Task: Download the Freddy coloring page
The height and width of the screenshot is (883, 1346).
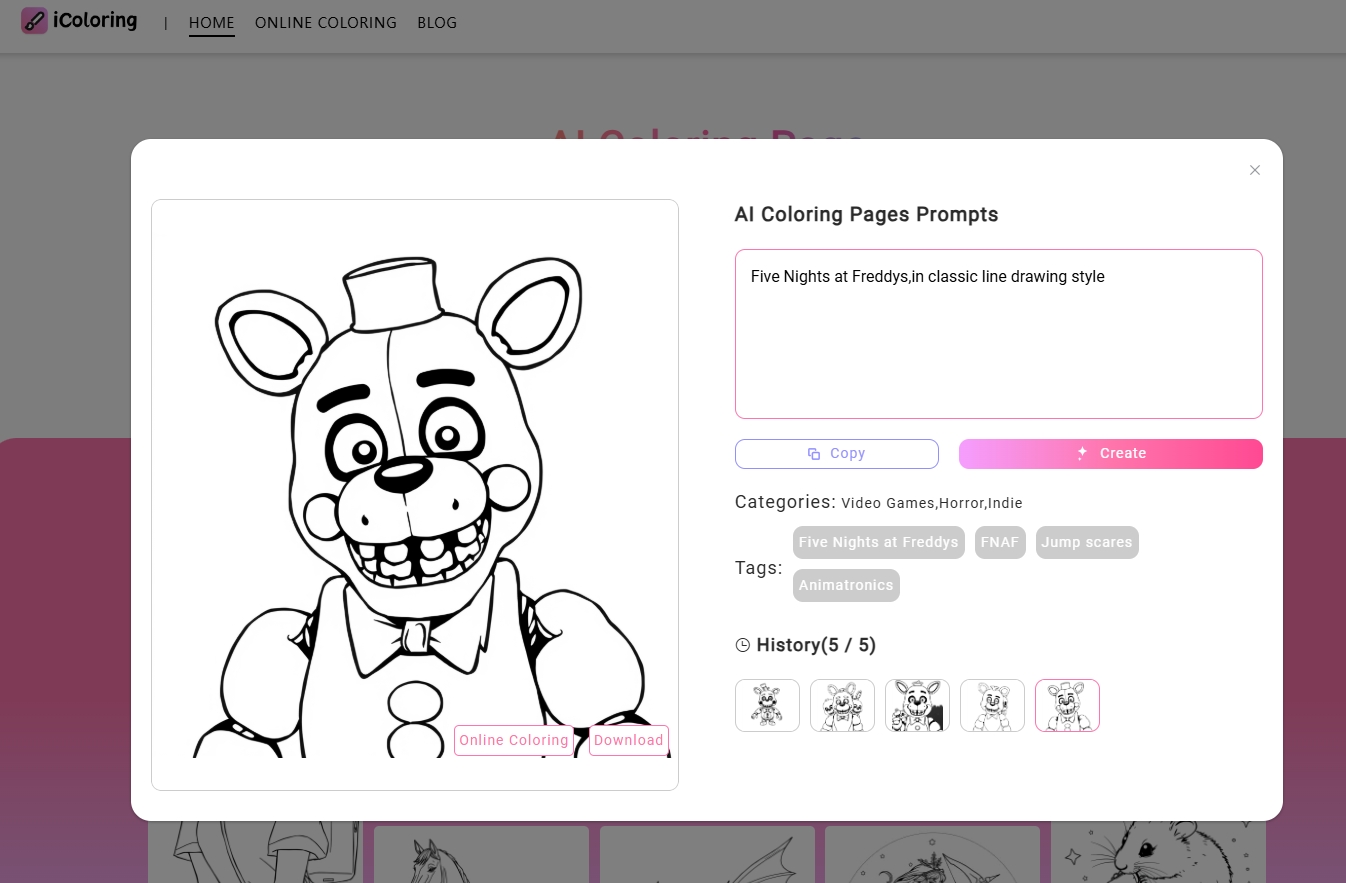Action: pyautogui.click(x=629, y=740)
